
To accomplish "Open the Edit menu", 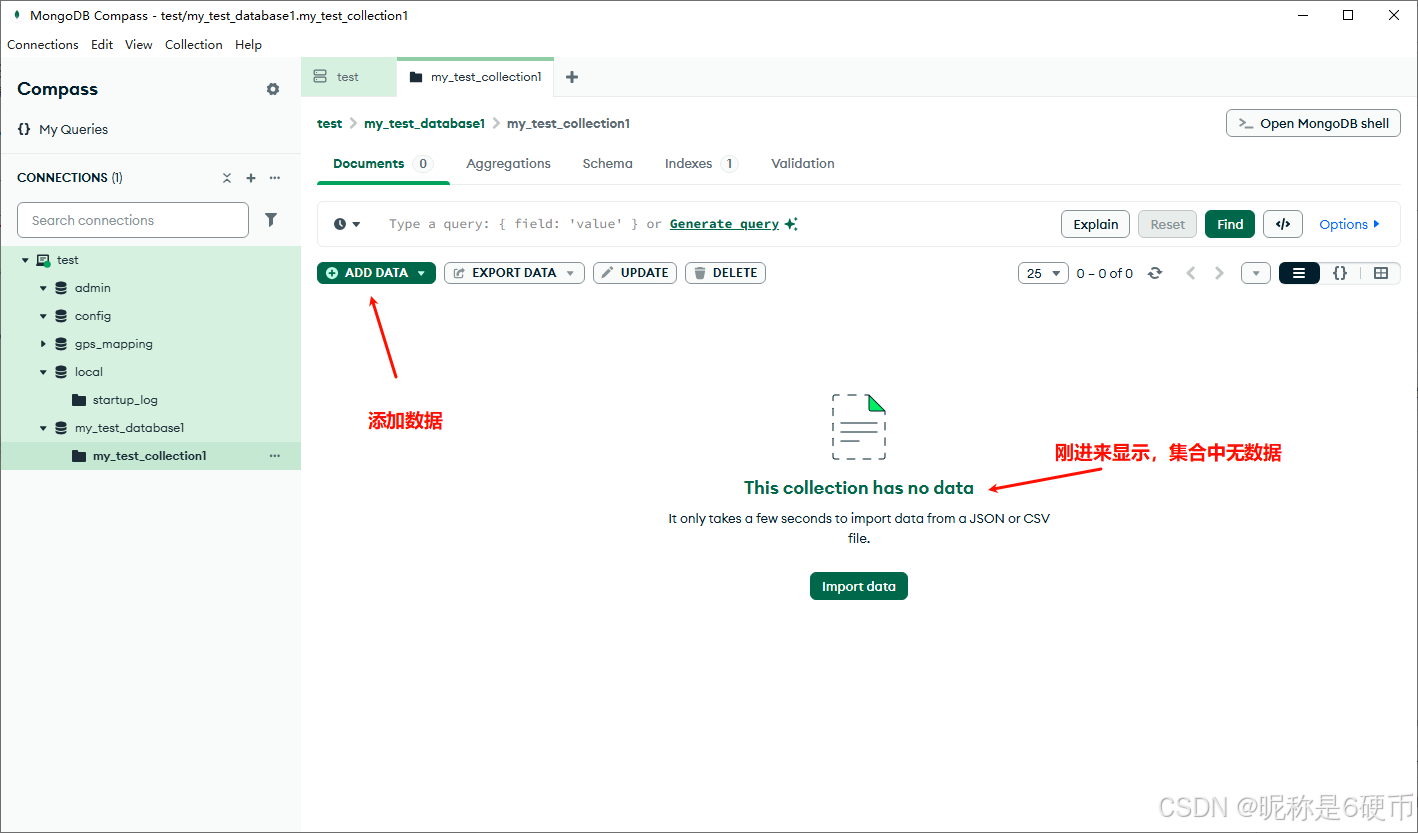I will tap(102, 45).
